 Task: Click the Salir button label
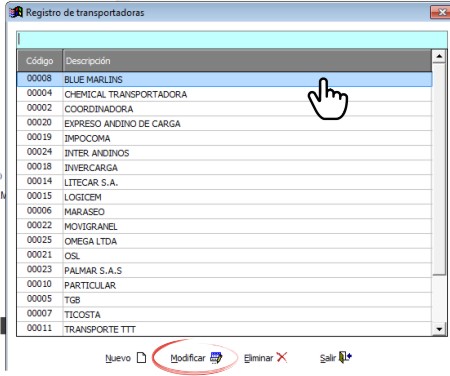tap(328, 358)
